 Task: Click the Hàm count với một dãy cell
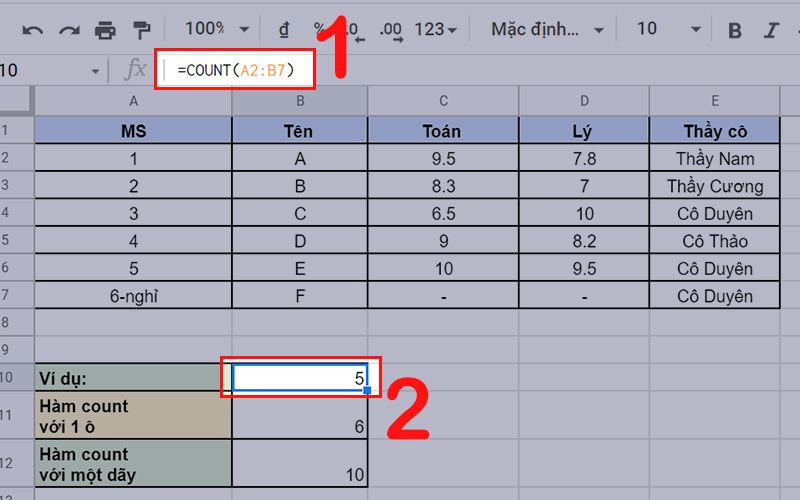pyautogui.click(x=133, y=463)
